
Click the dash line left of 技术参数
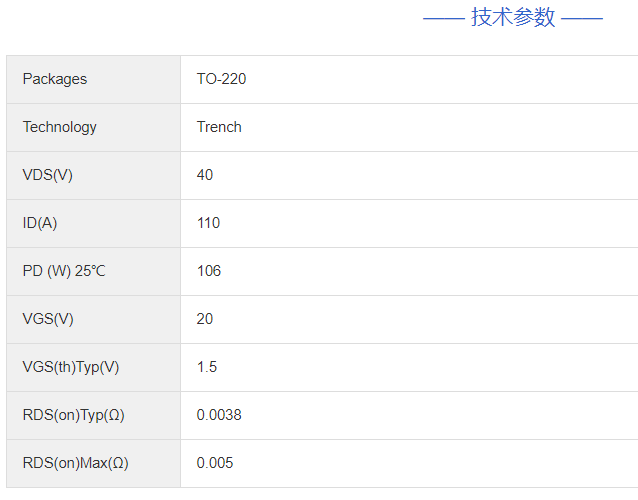tap(443, 18)
